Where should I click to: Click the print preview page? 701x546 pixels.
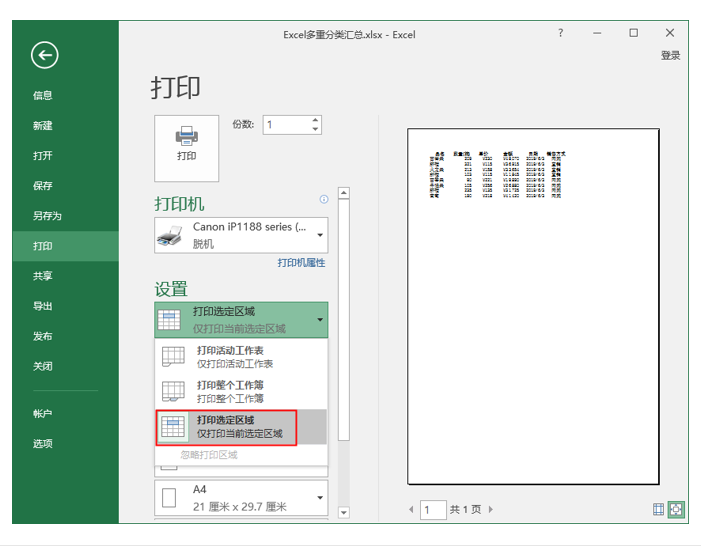[x=533, y=306]
